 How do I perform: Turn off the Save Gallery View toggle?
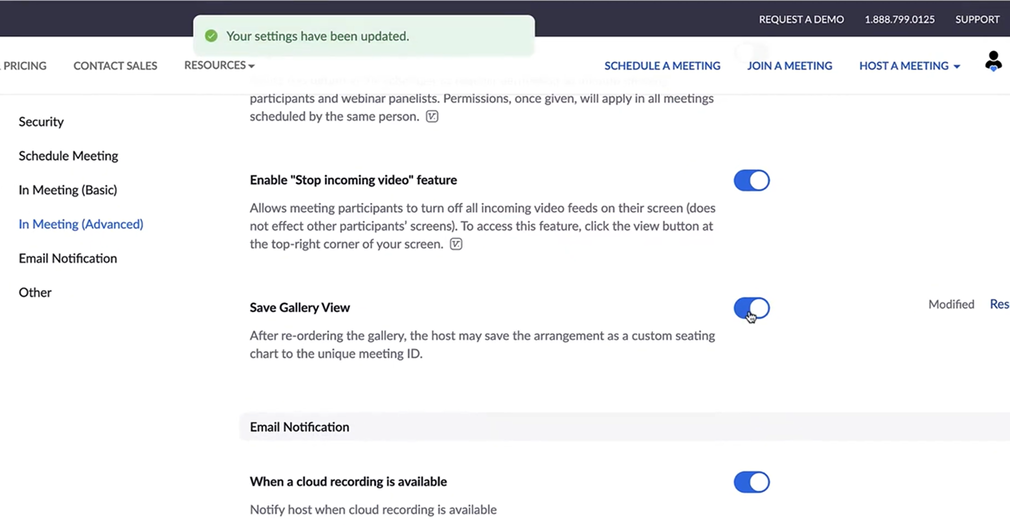(751, 309)
